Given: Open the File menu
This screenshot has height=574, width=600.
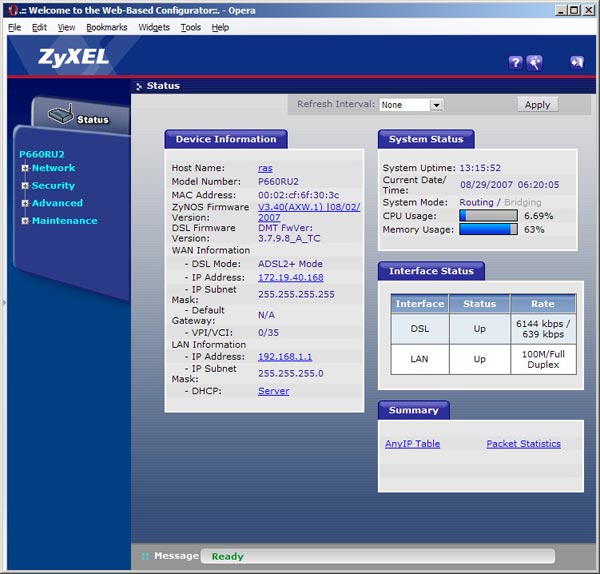Looking at the screenshot, I should point(15,27).
